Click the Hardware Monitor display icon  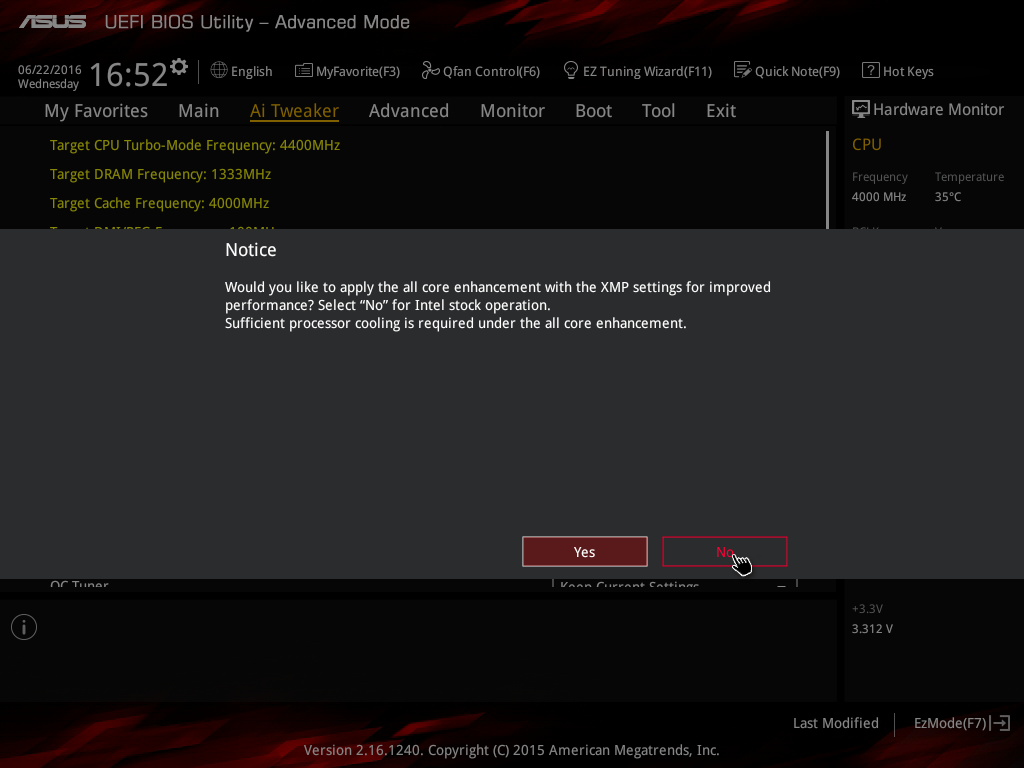click(861, 110)
